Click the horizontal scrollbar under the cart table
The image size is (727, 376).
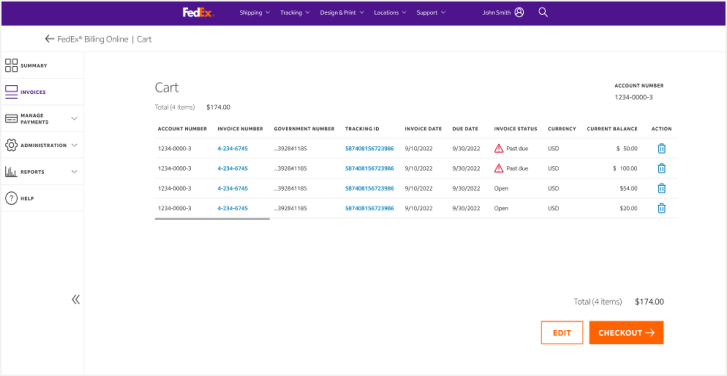(212, 218)
